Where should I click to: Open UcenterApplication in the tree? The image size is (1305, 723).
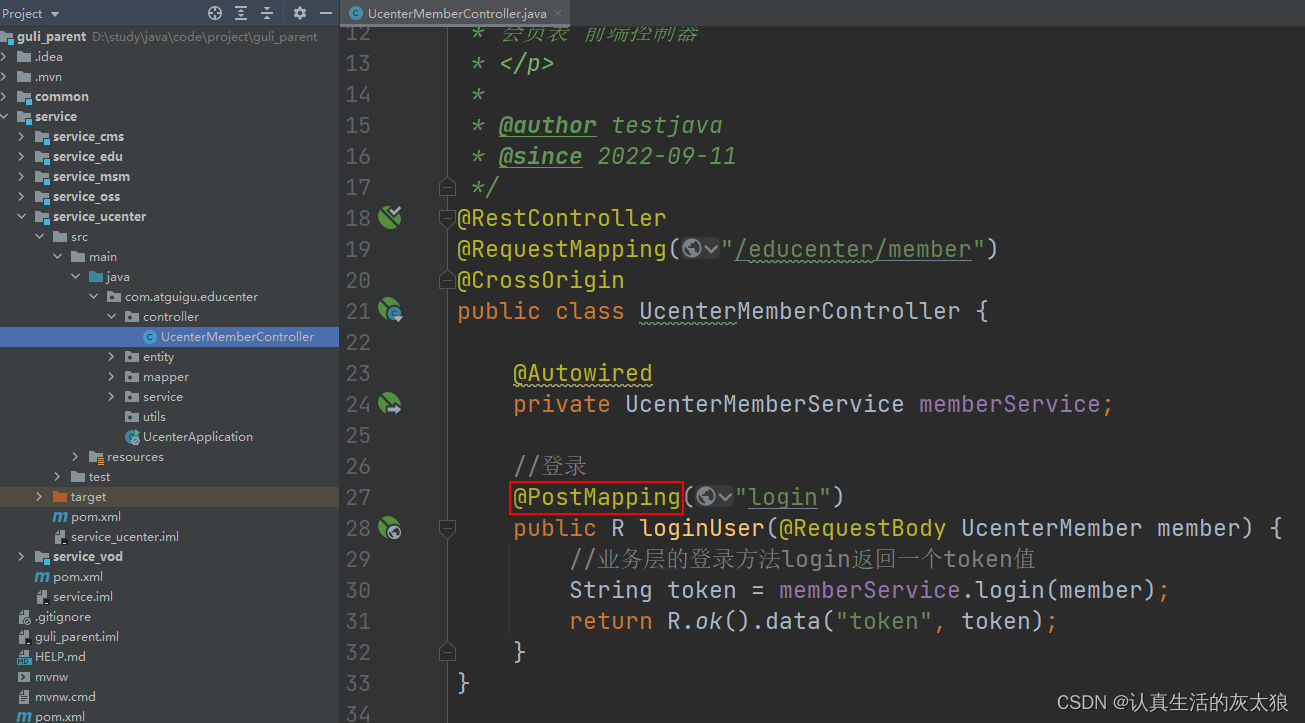point(198,437)
